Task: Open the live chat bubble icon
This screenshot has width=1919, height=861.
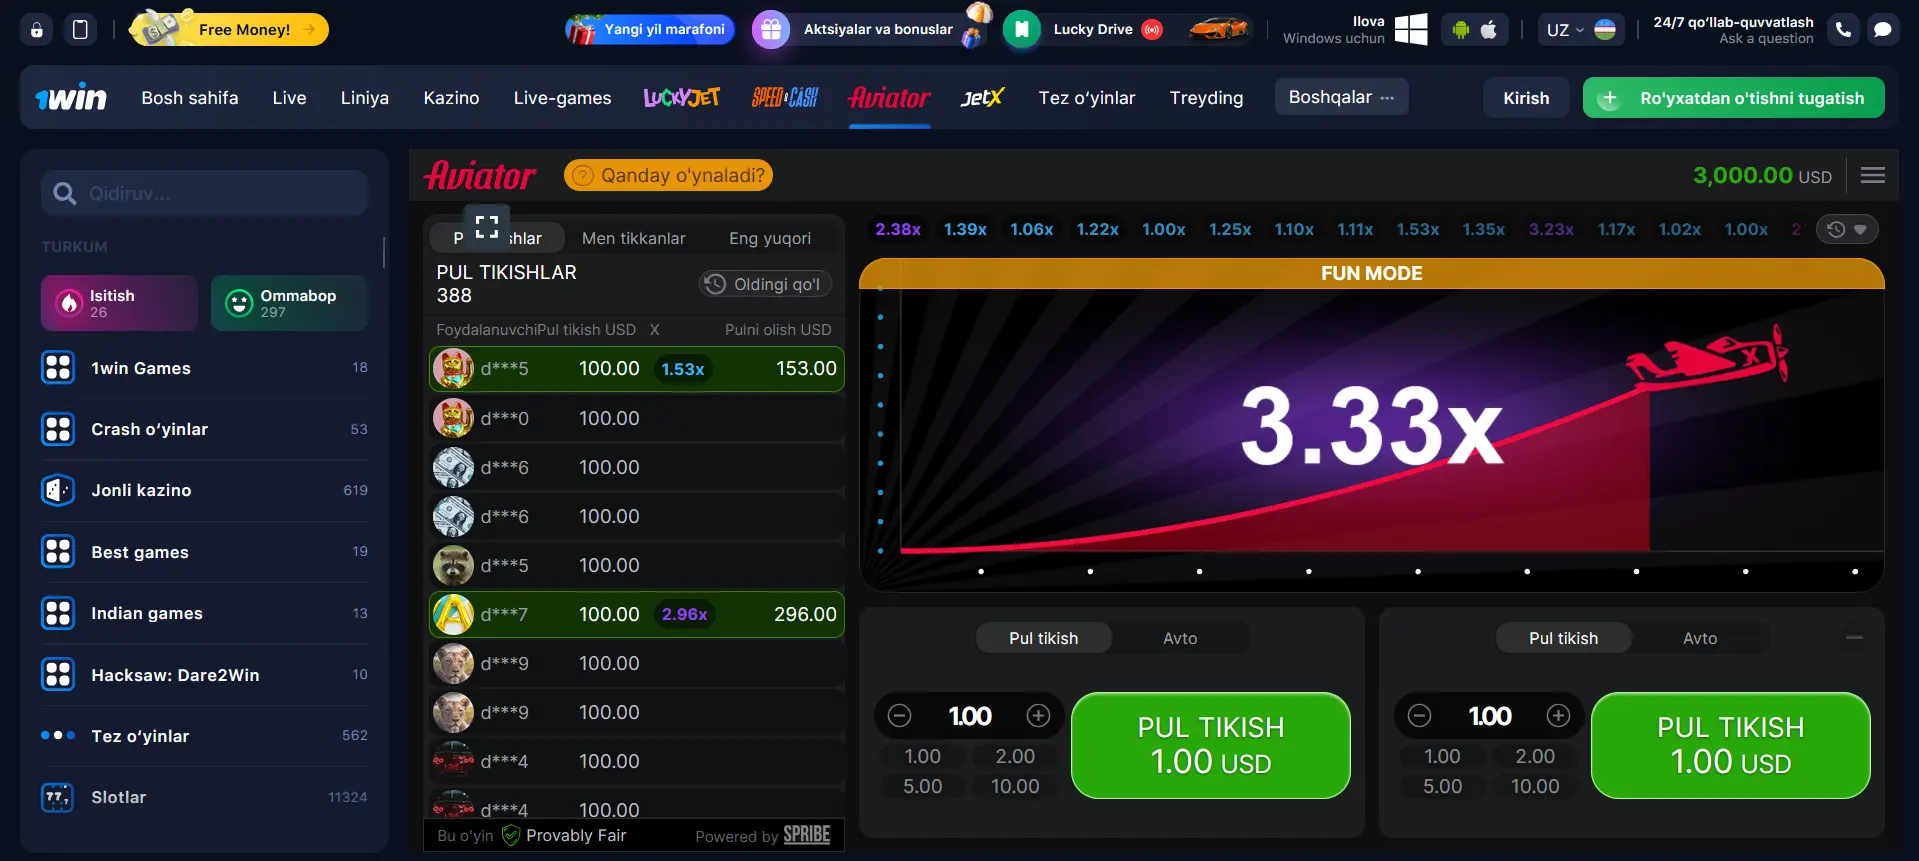Action: (1882, 30)
